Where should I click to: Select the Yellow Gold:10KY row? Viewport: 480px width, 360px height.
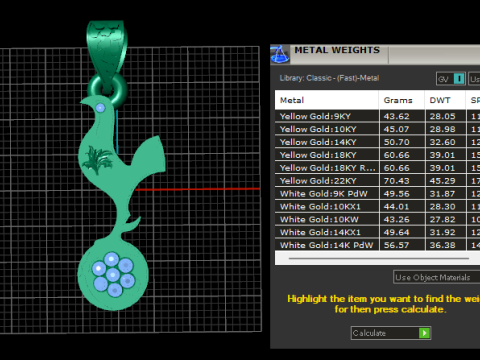click(x=377, y=129)
